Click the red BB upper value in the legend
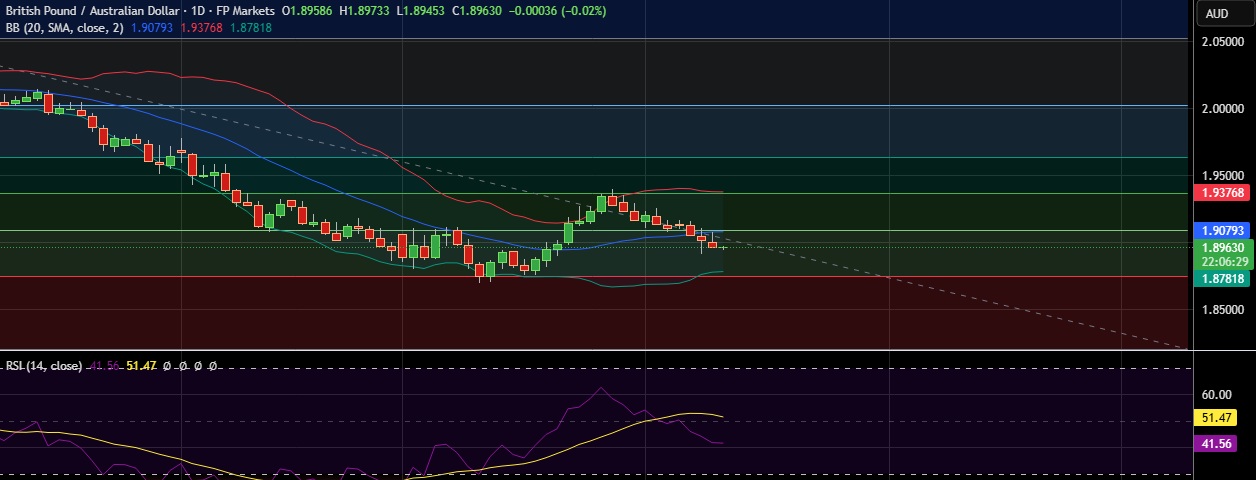 point(201,28)
